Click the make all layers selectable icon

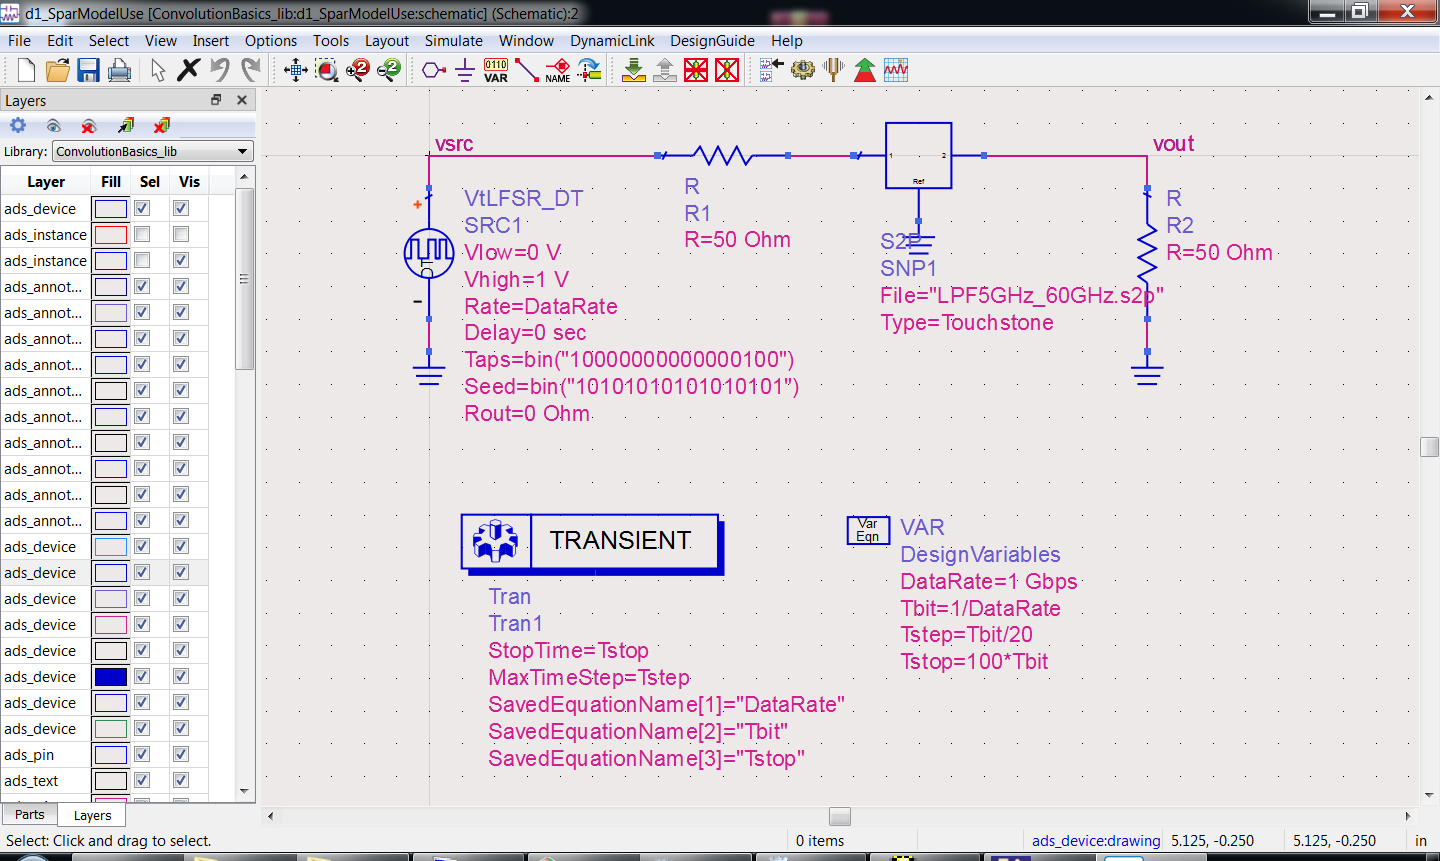pos(125,125)
